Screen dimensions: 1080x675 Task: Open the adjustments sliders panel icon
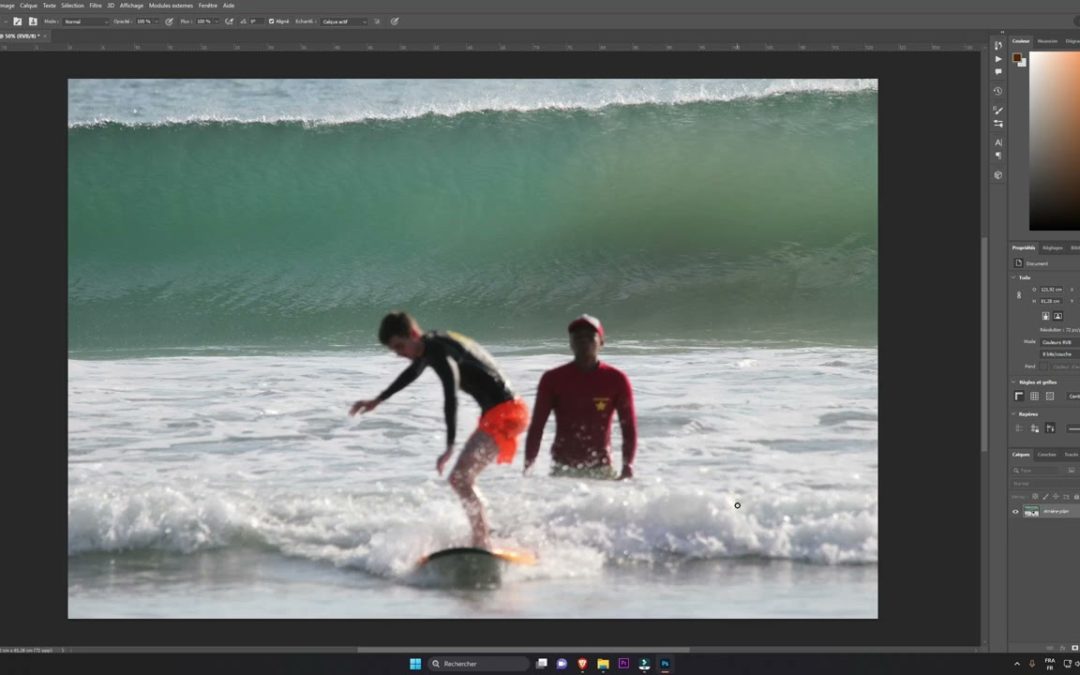coord(998,124)
